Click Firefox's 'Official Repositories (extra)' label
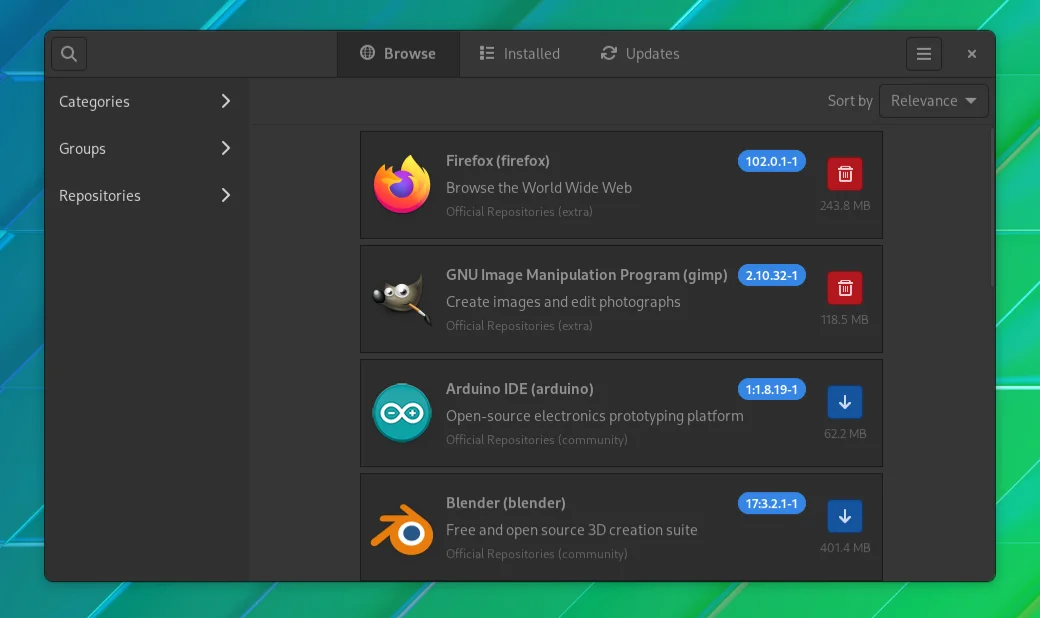 click(519, 212)
